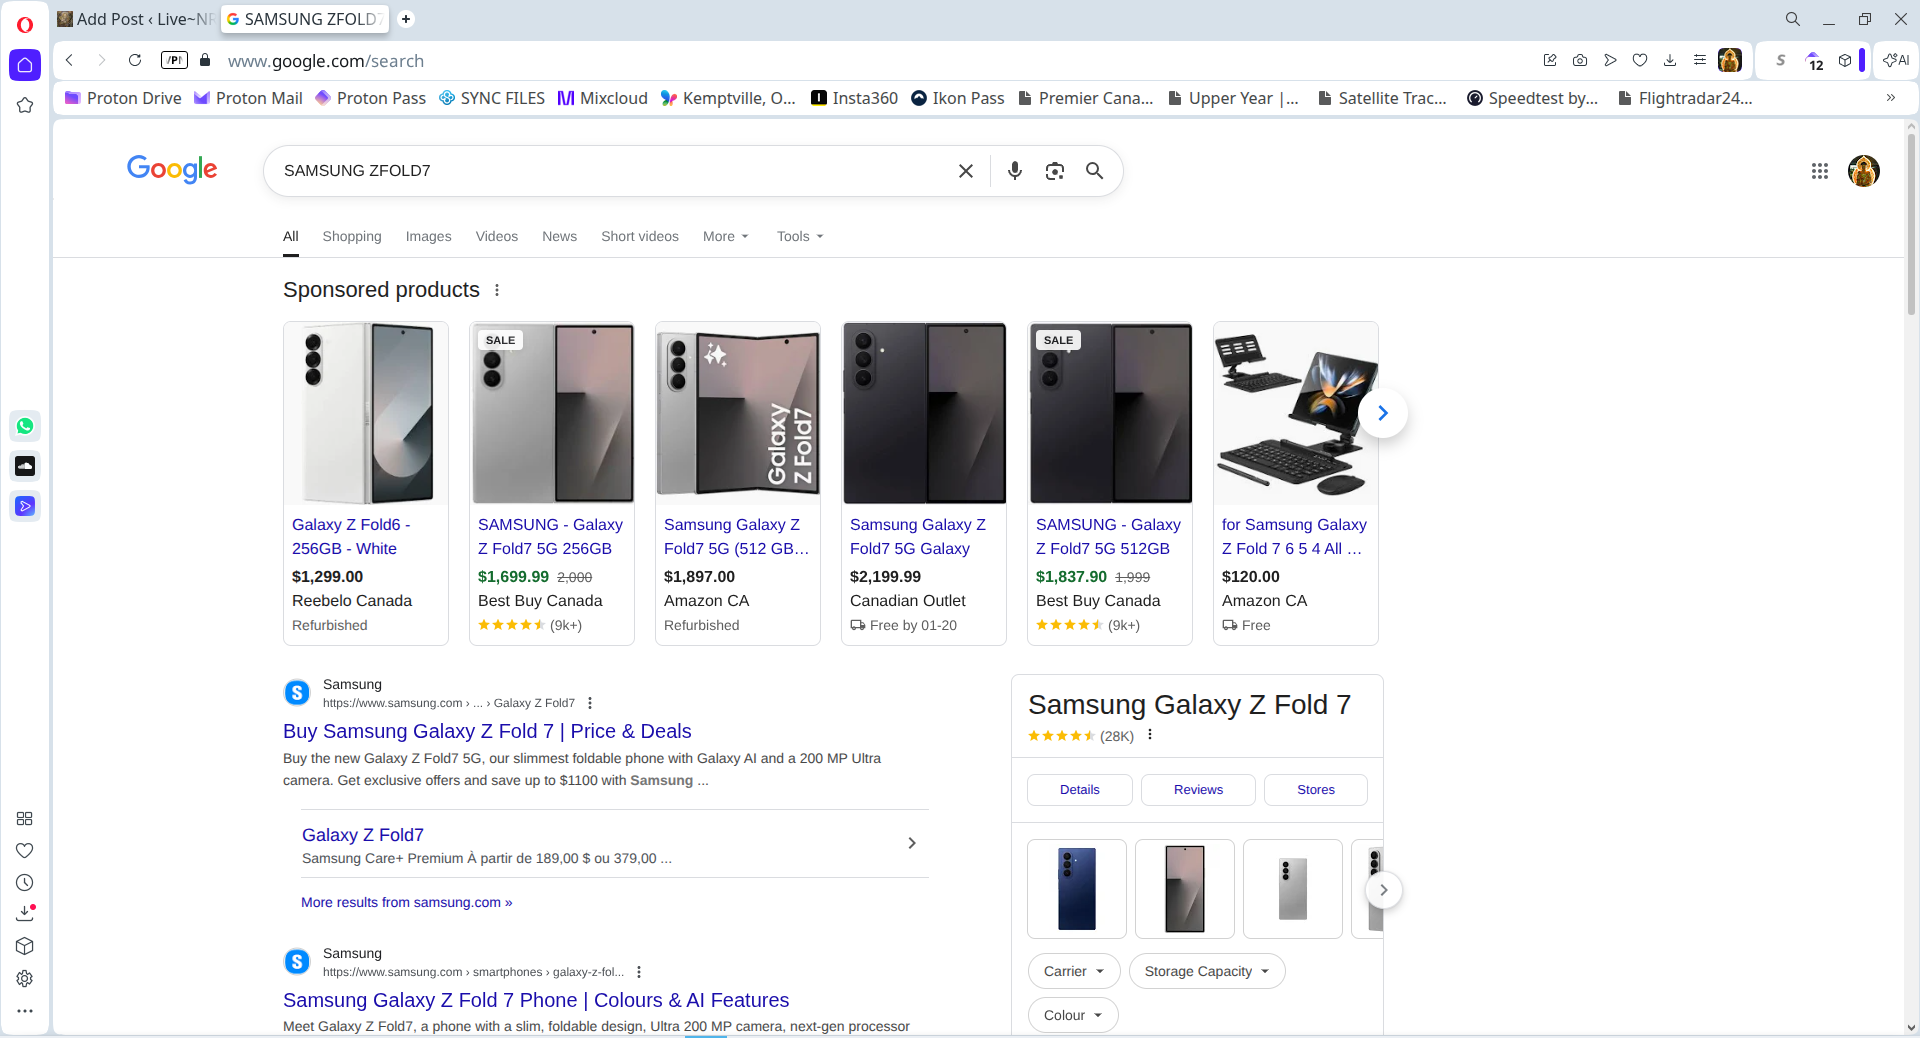Click the Reviews button in product panel

(x=1197, y=790)
